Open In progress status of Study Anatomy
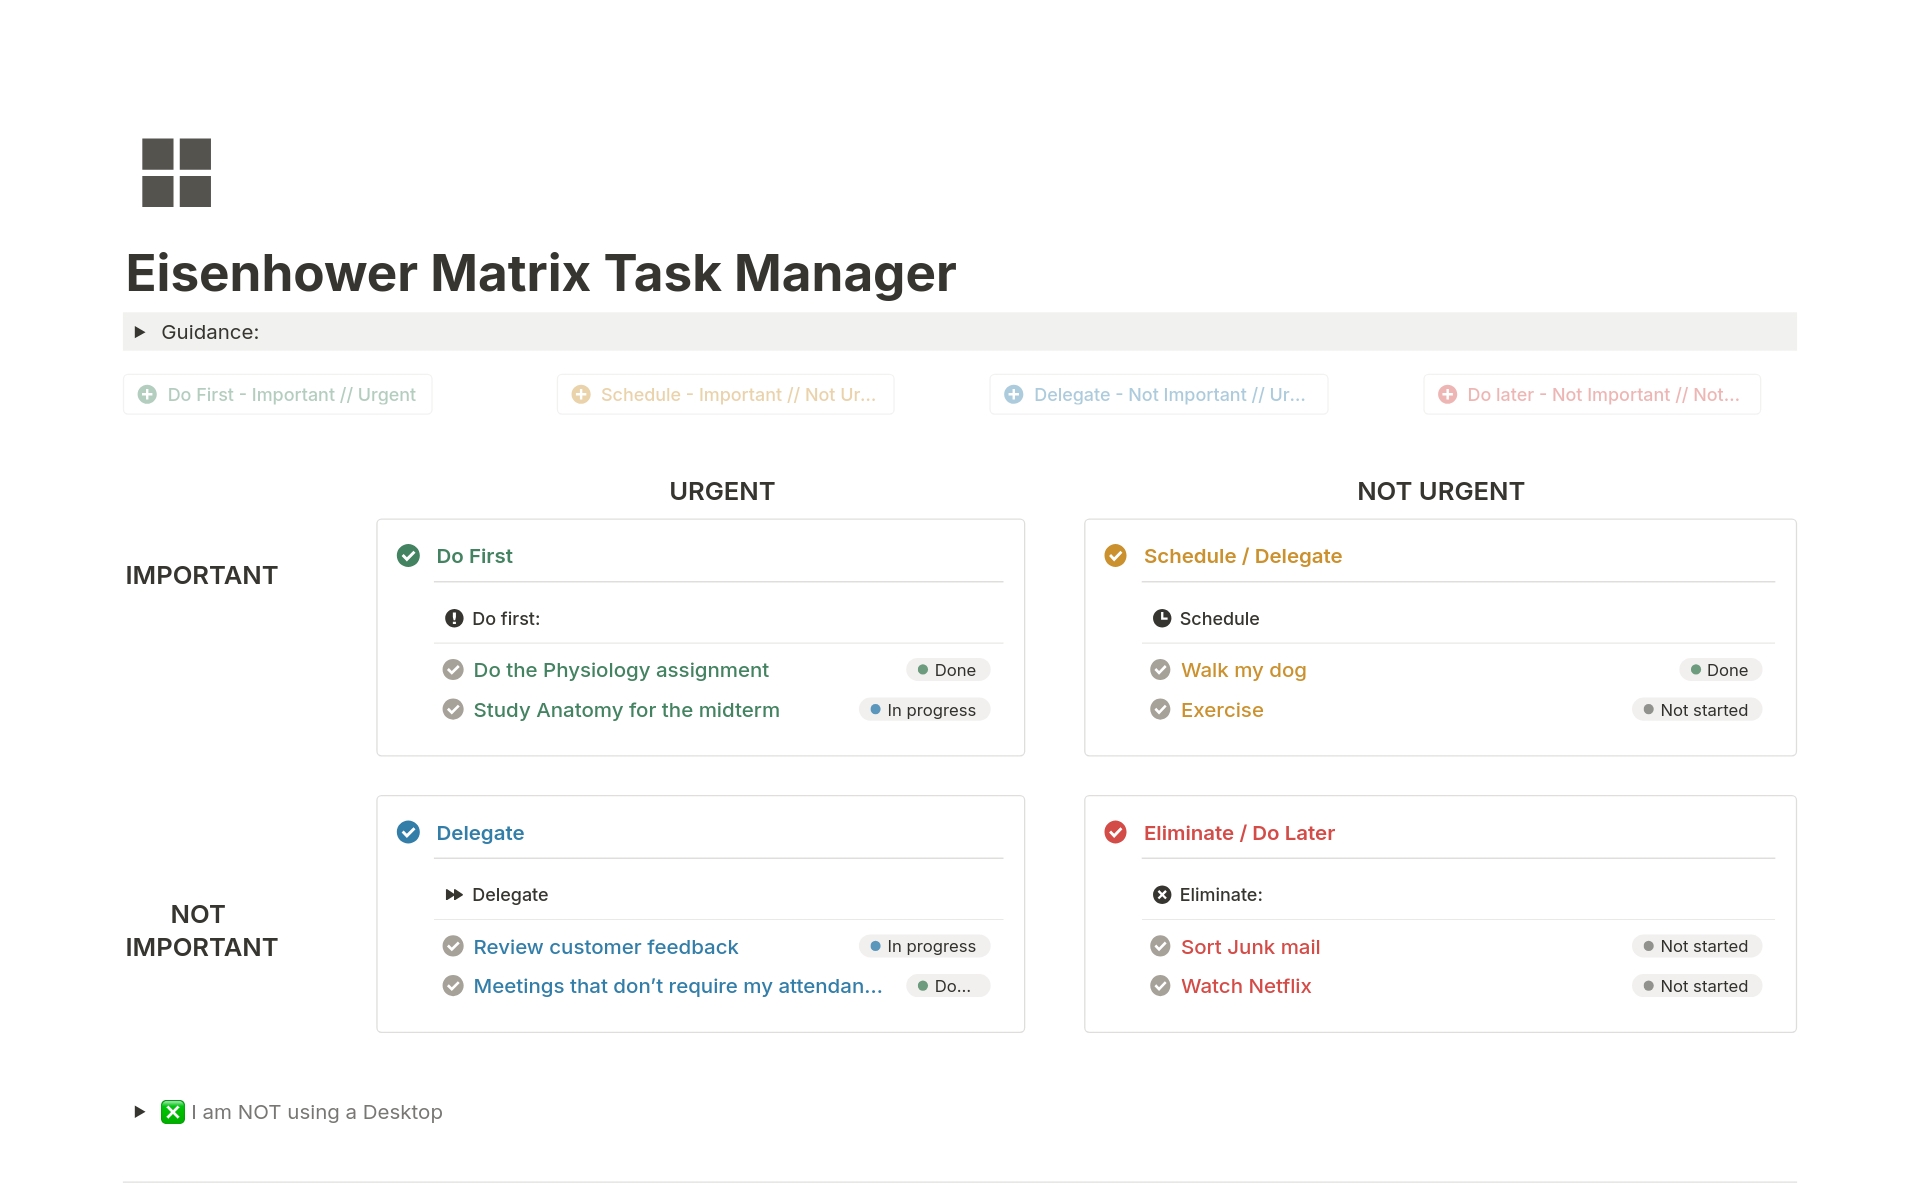The image size is (1920, 1199). point(924,710)
